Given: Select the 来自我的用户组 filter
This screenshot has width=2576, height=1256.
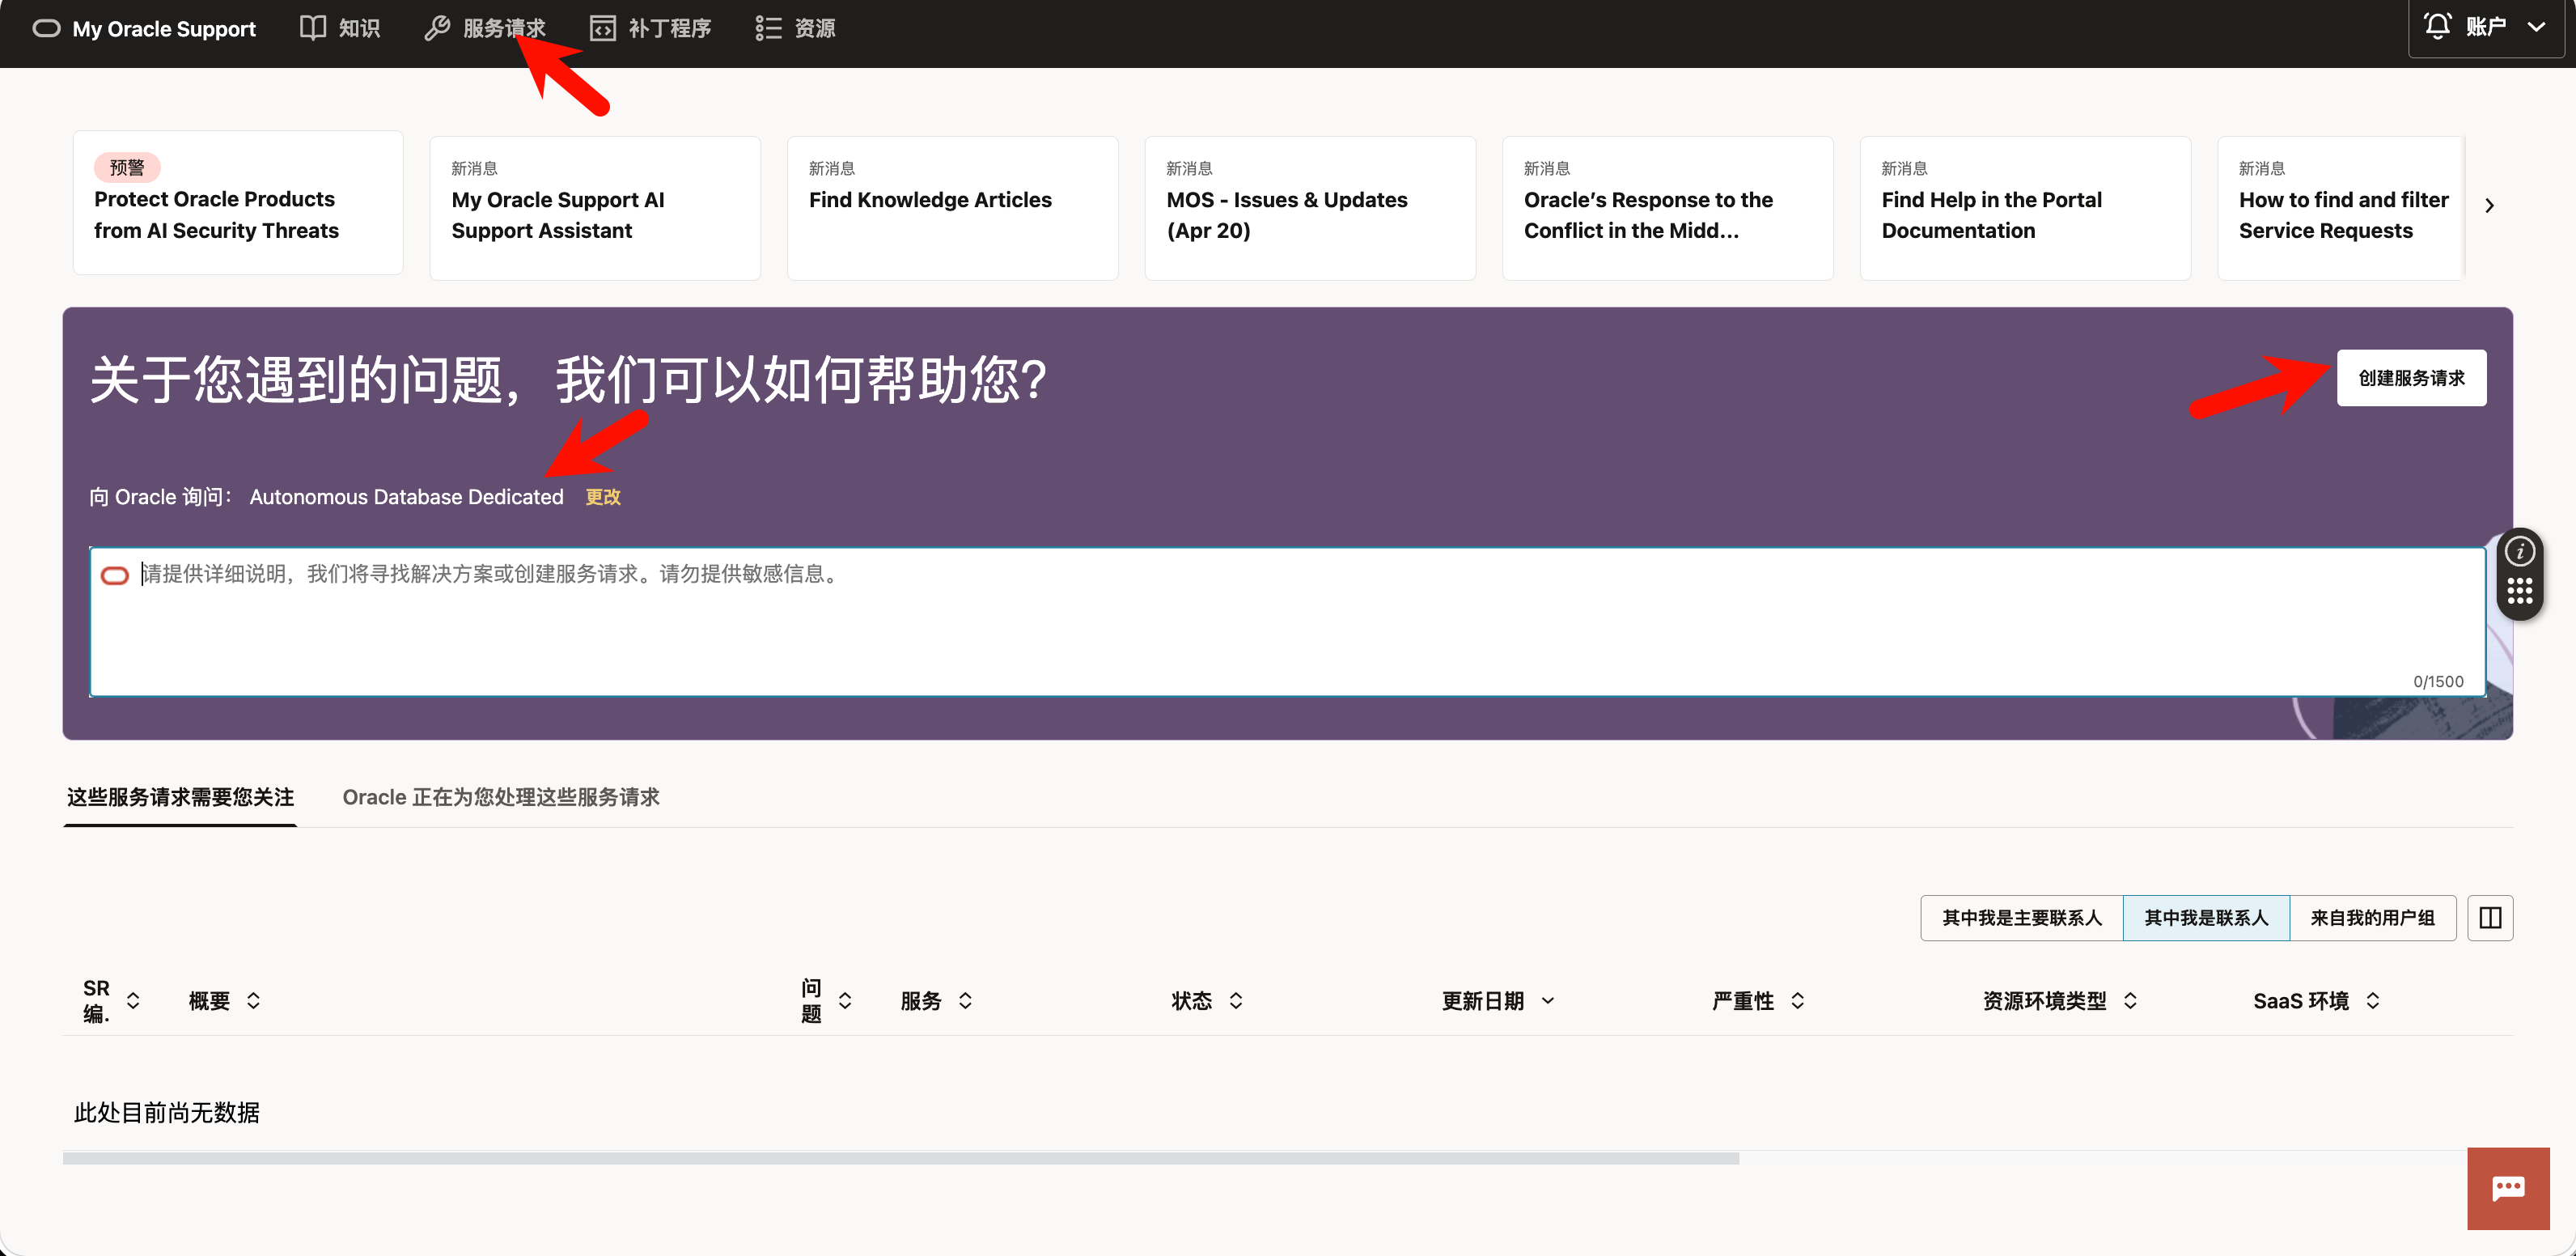Looking at the screenshot, I should pyautogui.click(x=2372, y=918).
